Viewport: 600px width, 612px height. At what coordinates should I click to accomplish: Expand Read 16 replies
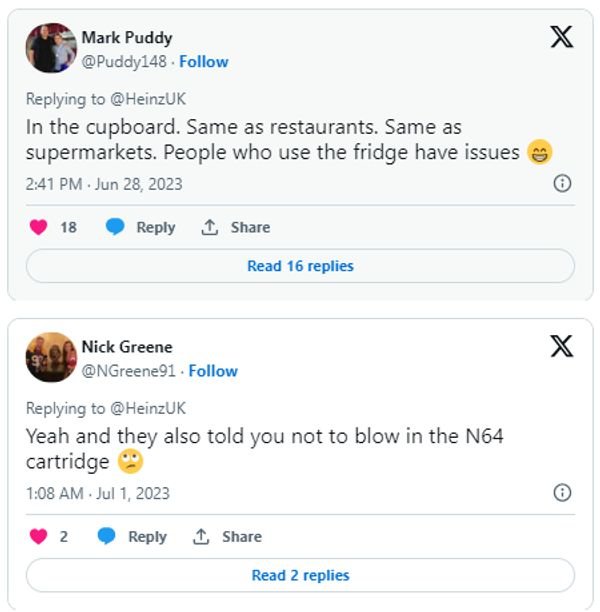click(x=300, y=266)
